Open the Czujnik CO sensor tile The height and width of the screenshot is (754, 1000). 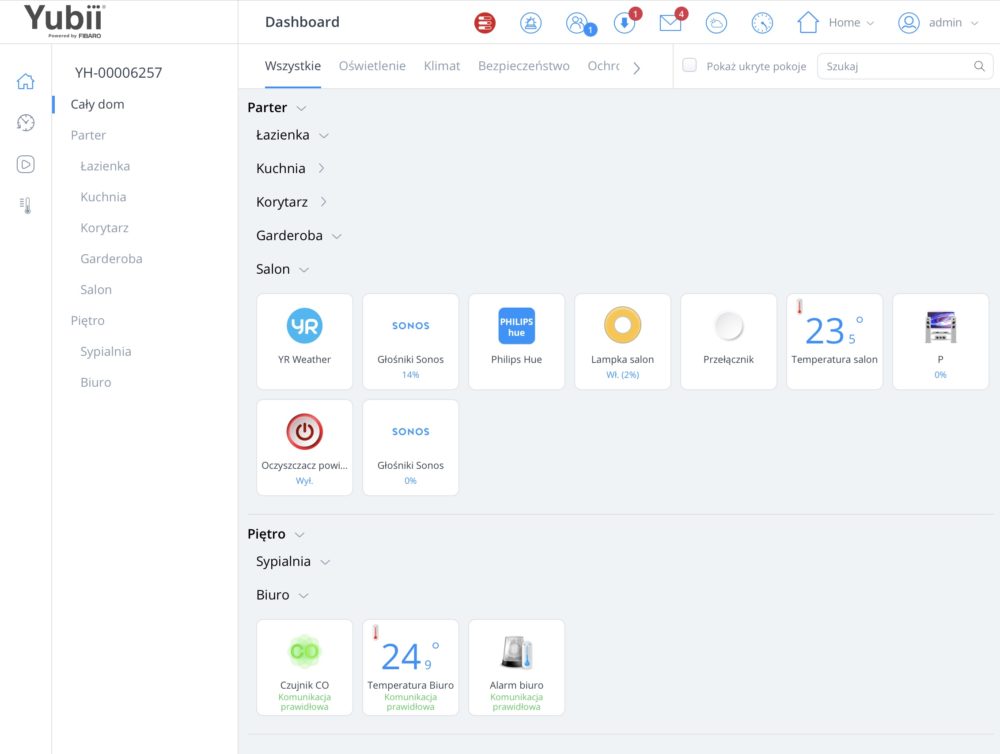coord(304,667)
